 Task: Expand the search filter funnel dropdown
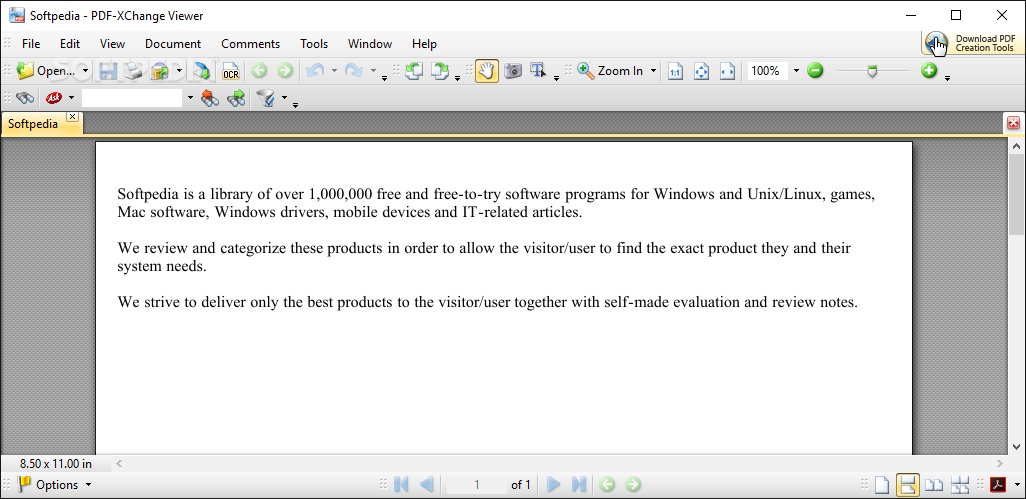(284, 99)
